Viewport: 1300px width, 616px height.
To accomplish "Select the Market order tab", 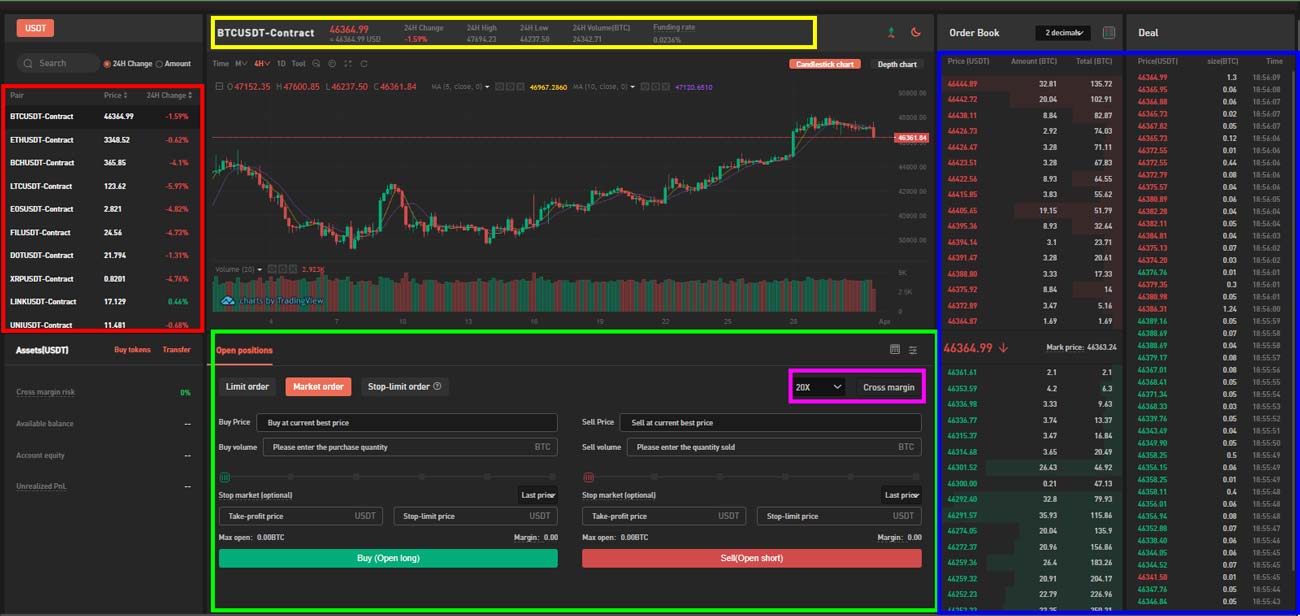I will [318, 386].
